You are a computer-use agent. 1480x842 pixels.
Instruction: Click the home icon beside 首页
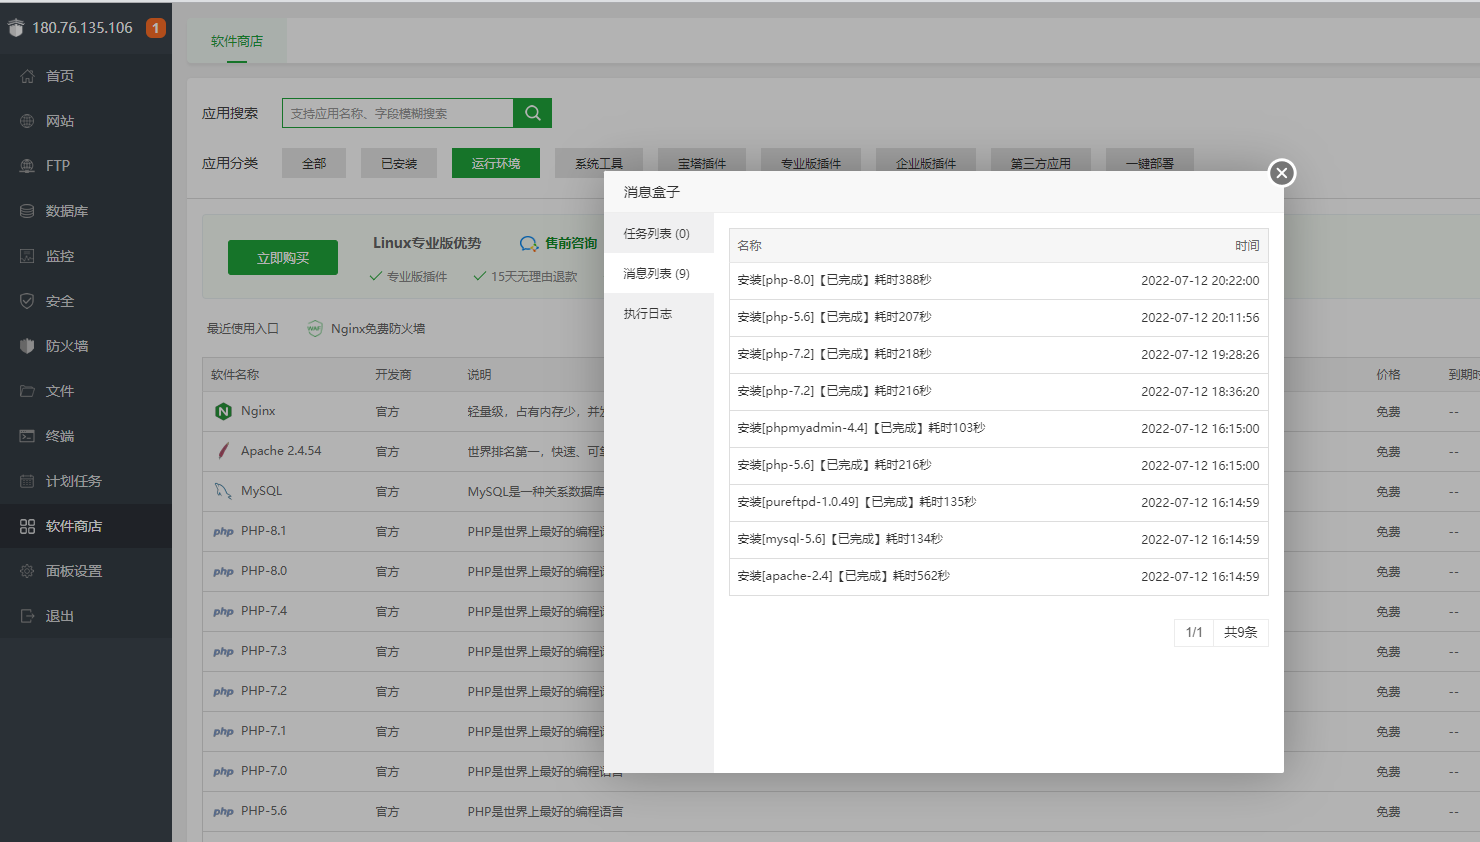27,76
